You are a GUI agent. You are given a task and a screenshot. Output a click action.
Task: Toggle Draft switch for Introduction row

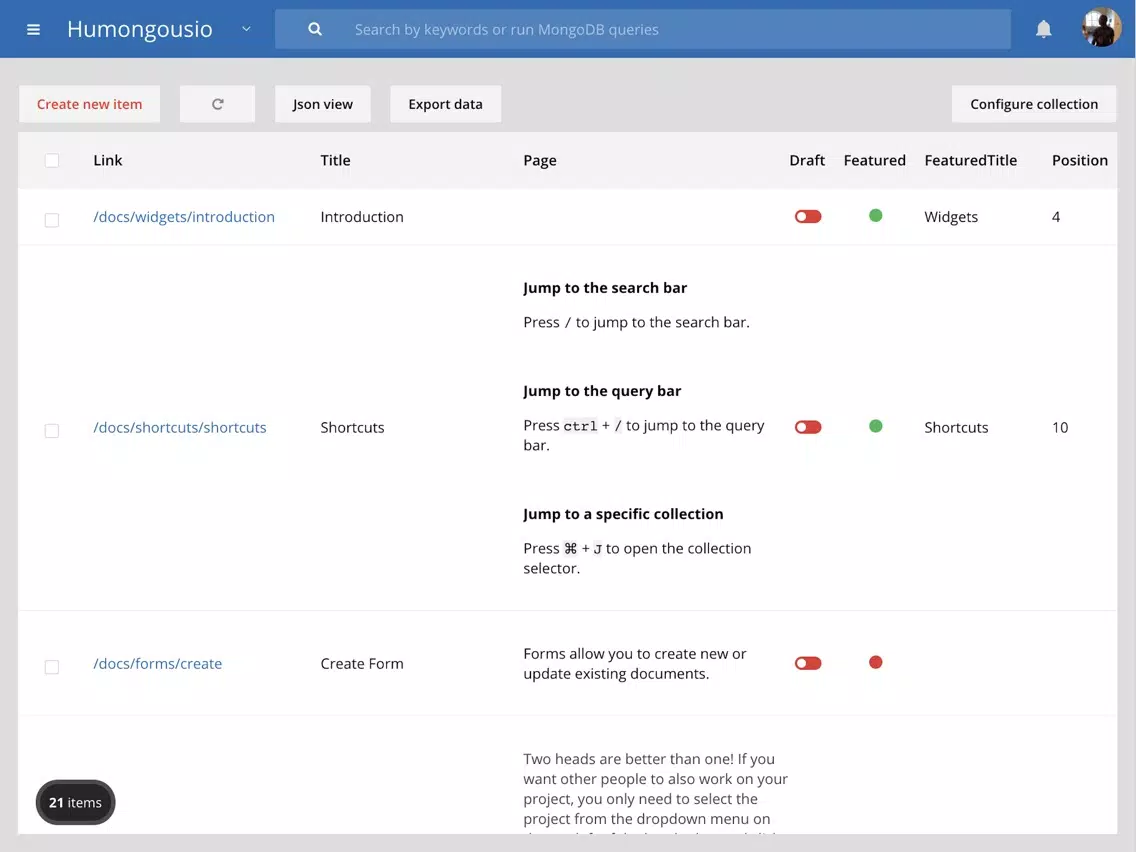click(x=807, y=217)
